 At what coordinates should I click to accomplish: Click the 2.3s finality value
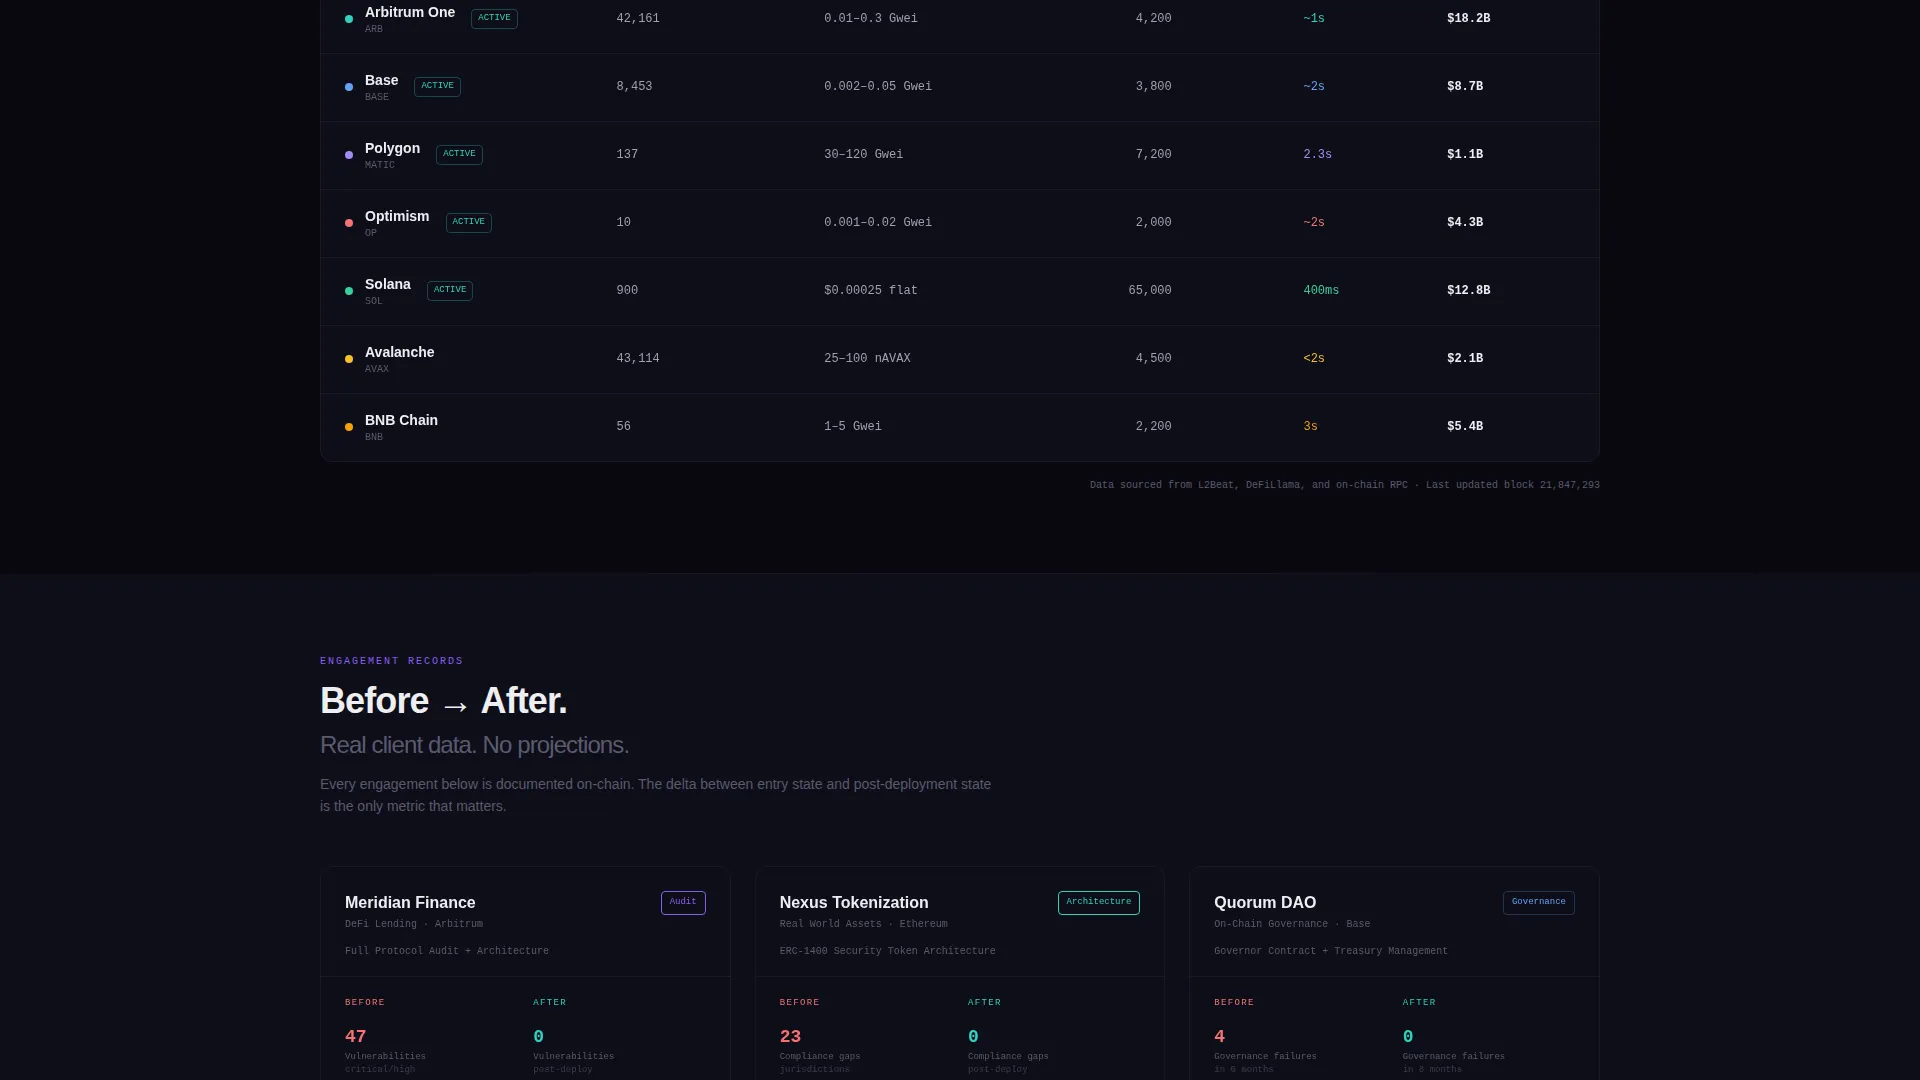coord(1317,154)
